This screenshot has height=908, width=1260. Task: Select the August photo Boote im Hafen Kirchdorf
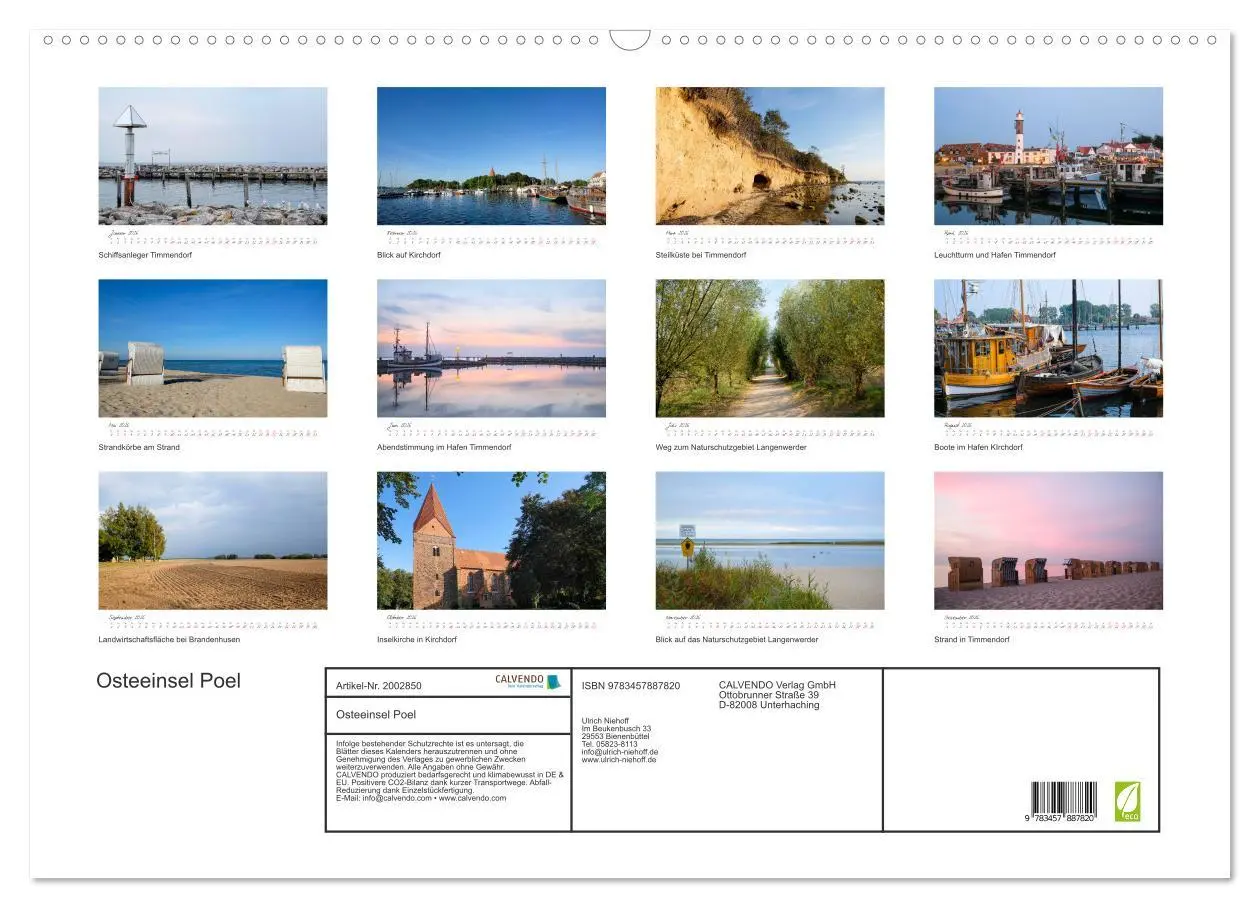(x=1048, y=348)
